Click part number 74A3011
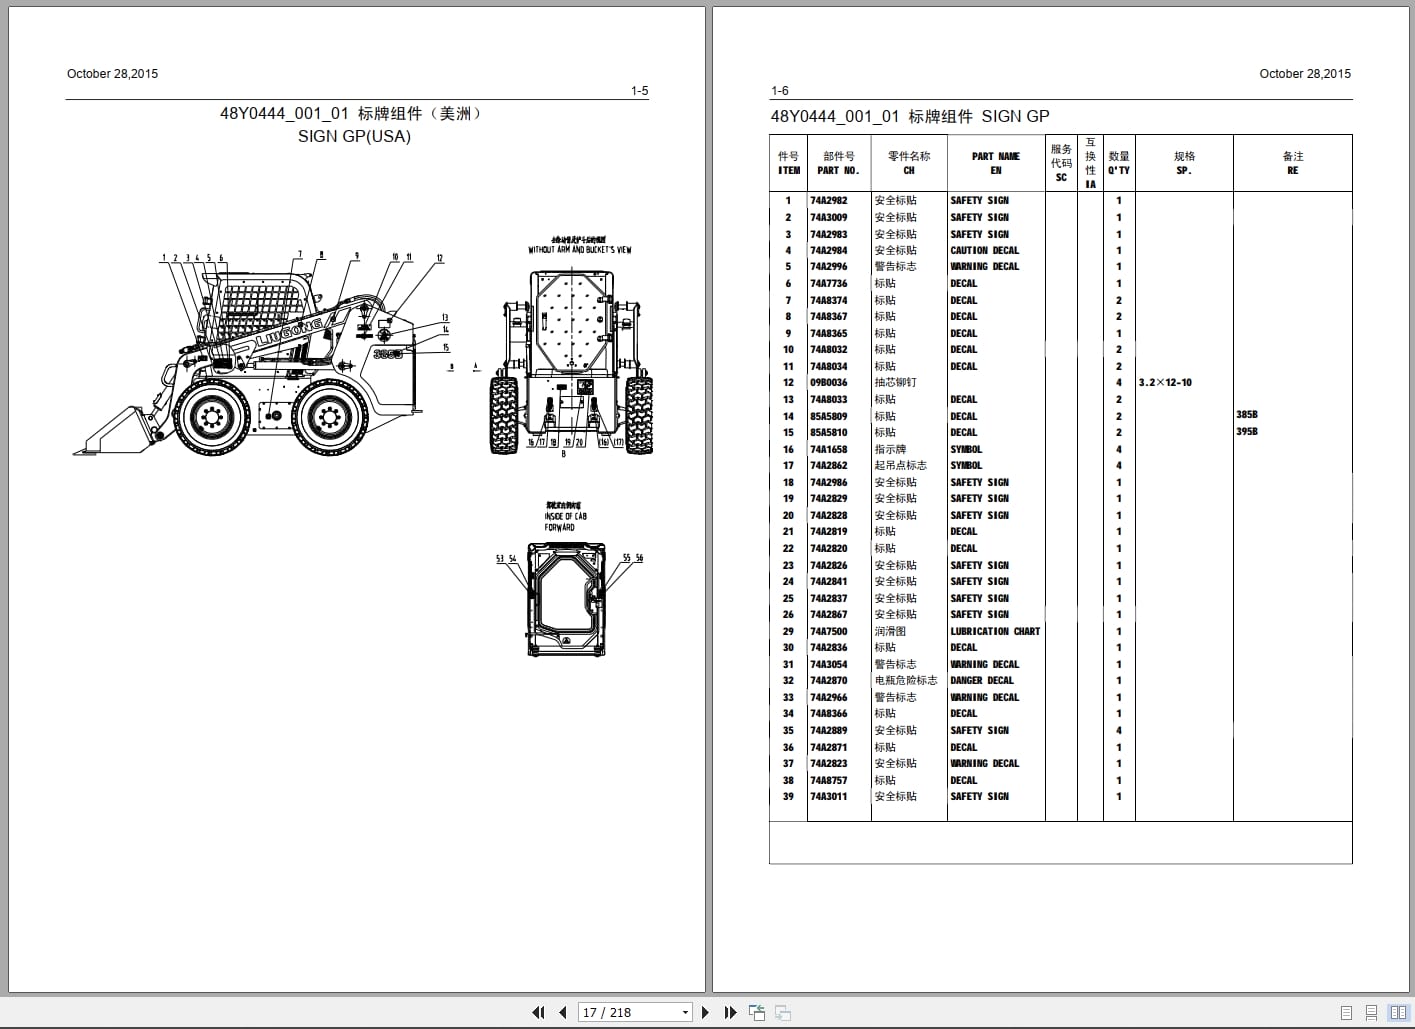The width and height of the screenshot is (1415, 1029). [x=828, y=797]
